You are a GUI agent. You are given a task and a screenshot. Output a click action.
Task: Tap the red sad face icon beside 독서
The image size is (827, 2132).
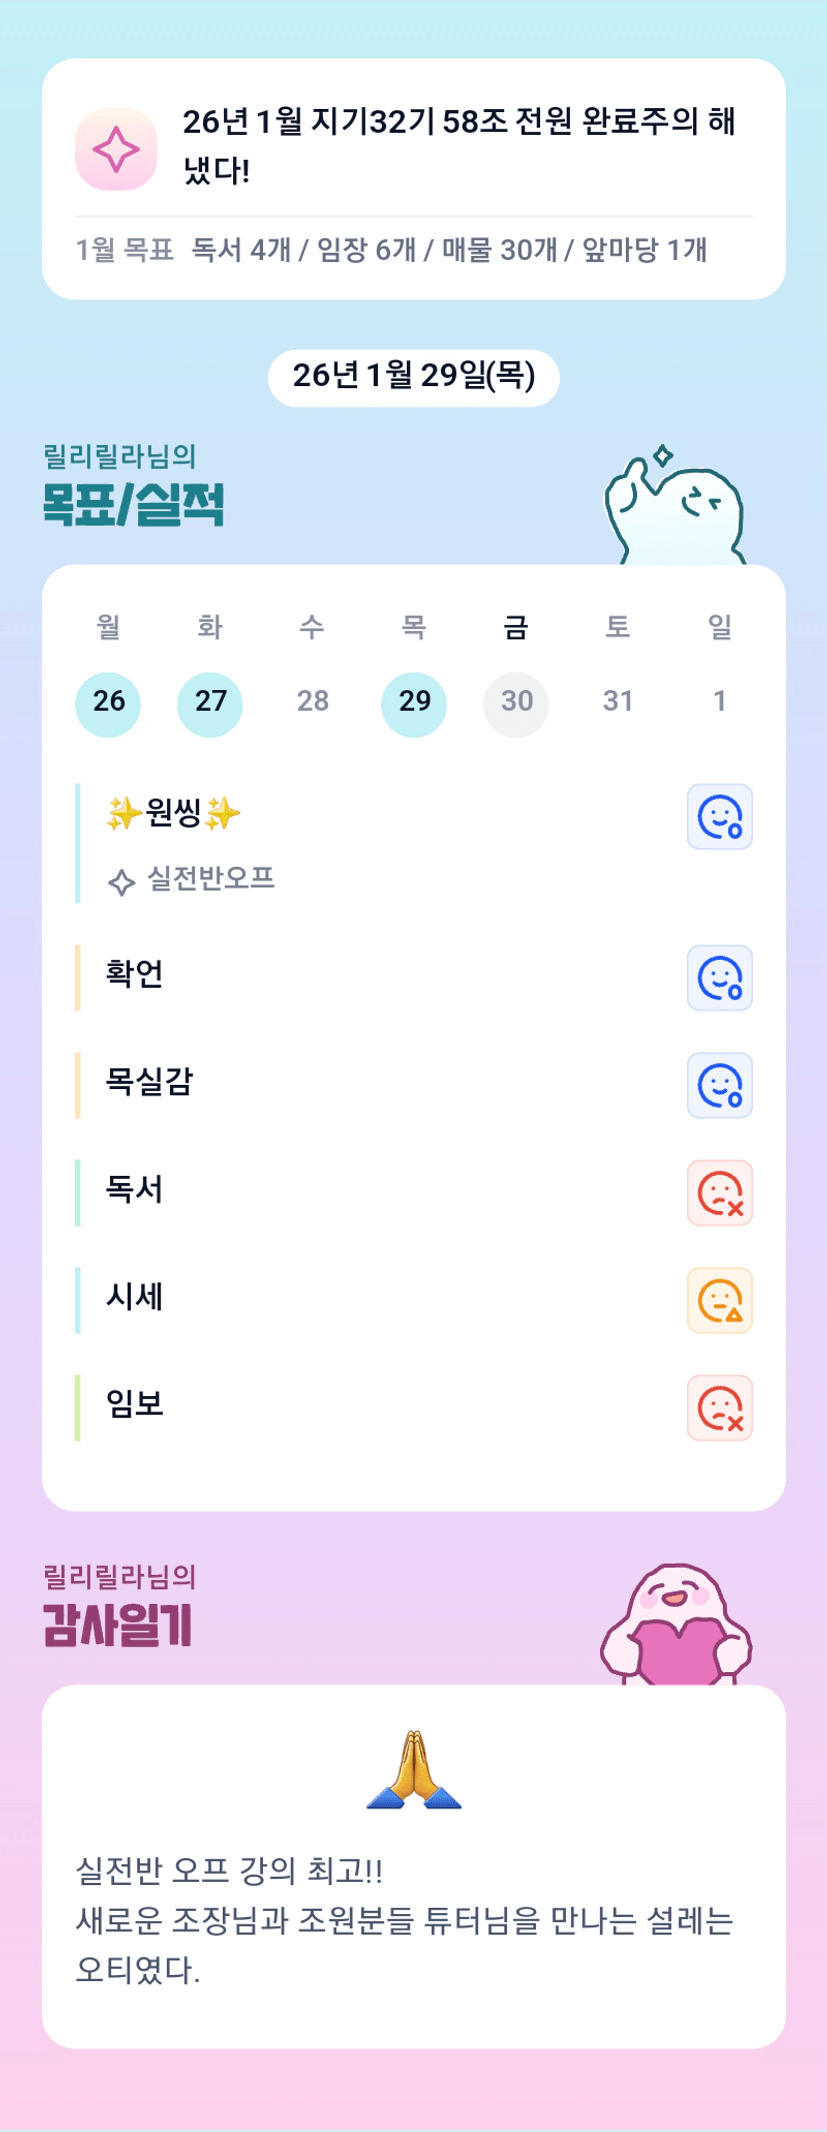pos(719,1193)
